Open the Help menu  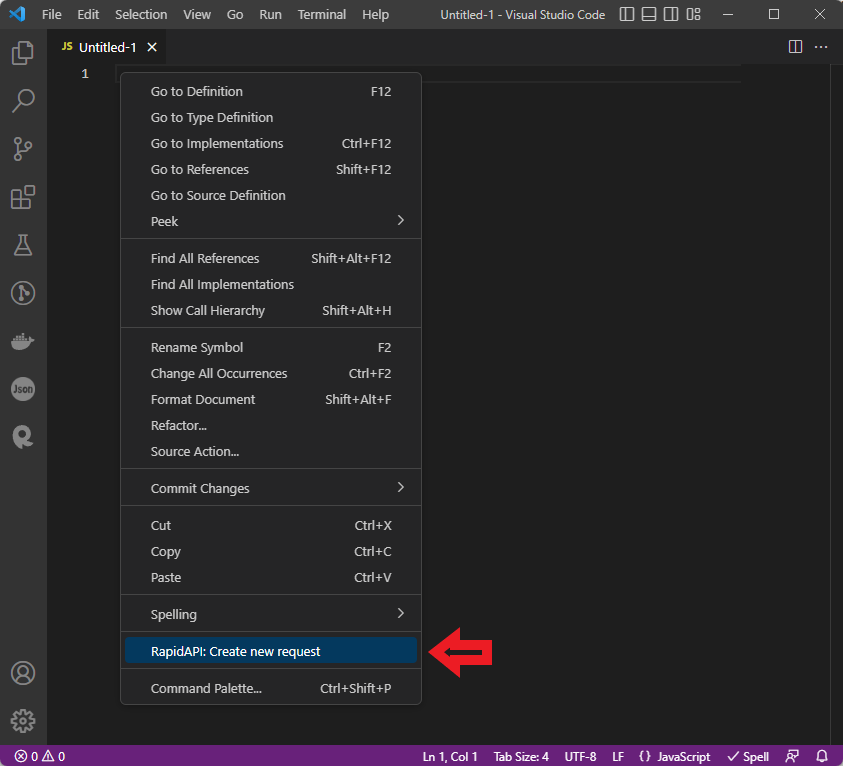375,15
